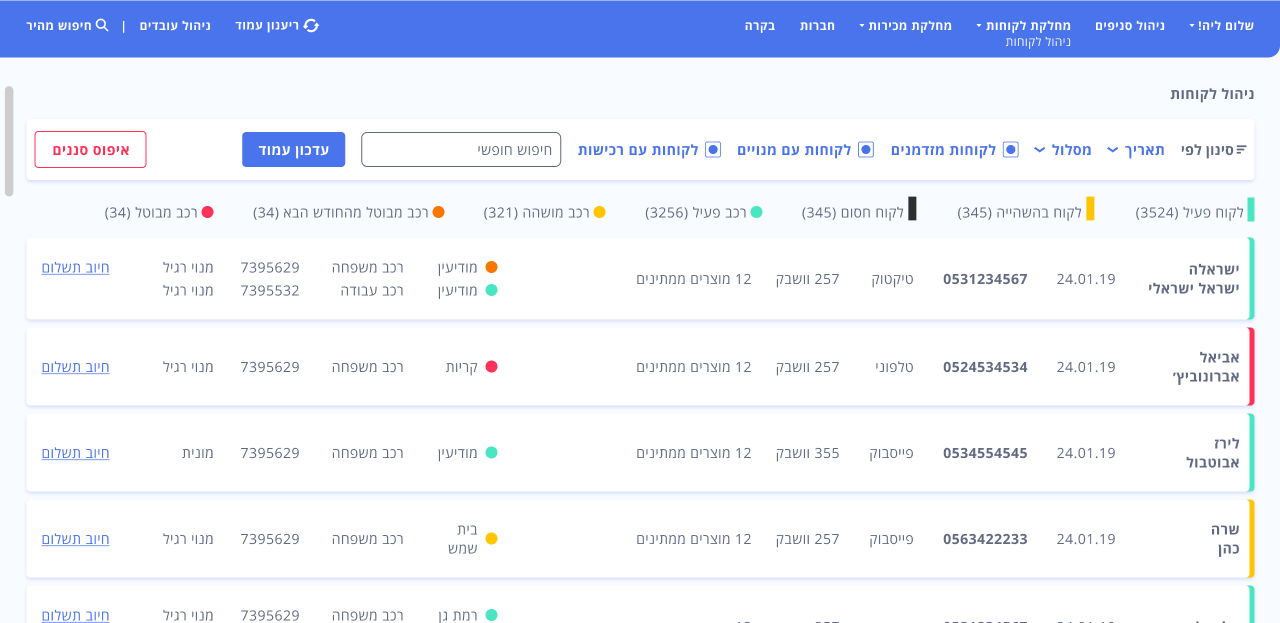Click the רכב עבודה cell
Viewport: 1280px width, 623px height.
click(372, 290)
